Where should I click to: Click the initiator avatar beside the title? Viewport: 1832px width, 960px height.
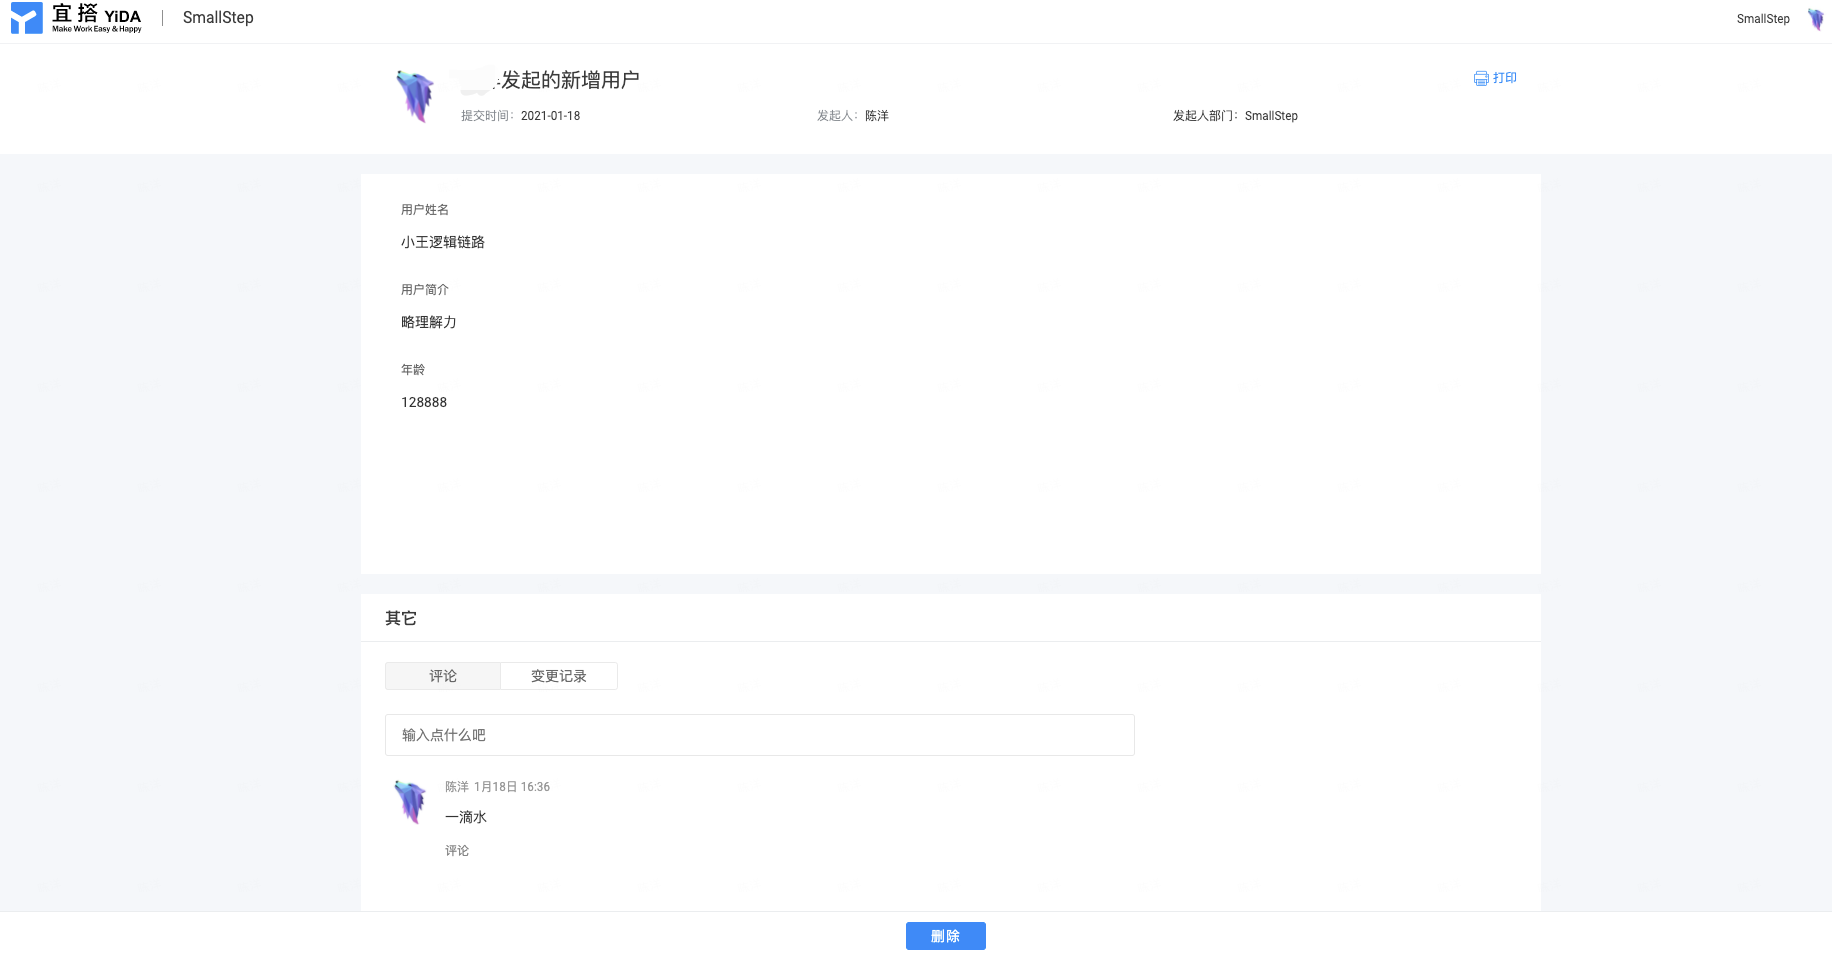tap(415, 96)
